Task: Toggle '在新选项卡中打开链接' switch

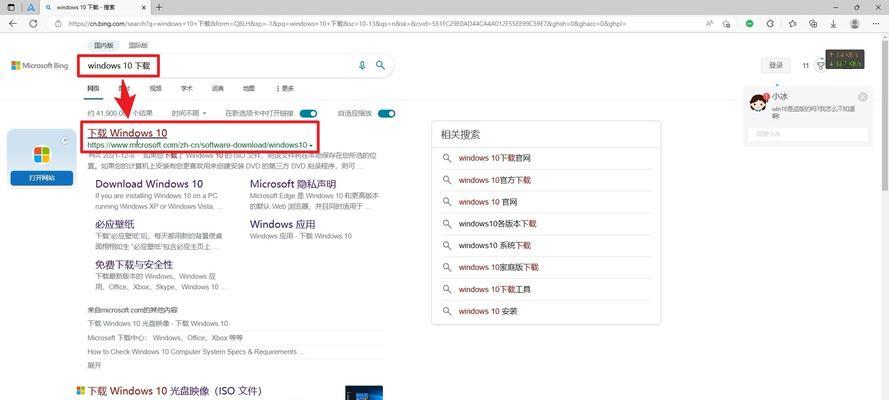Action: tap(308, 113)
